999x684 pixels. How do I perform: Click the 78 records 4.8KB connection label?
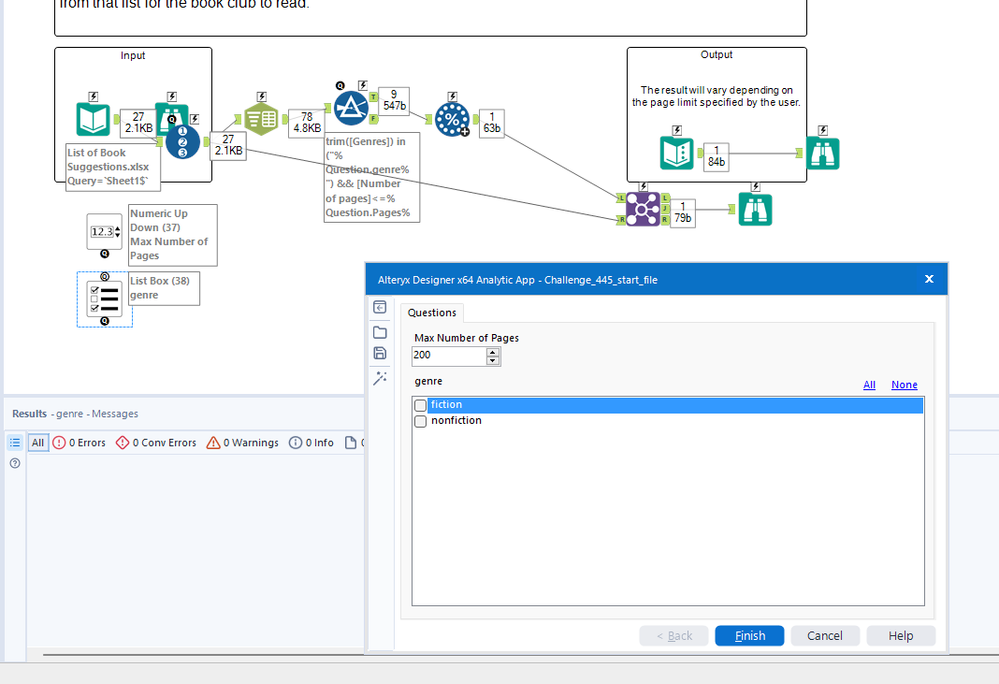pyautogui.click(x=307, y=122)
